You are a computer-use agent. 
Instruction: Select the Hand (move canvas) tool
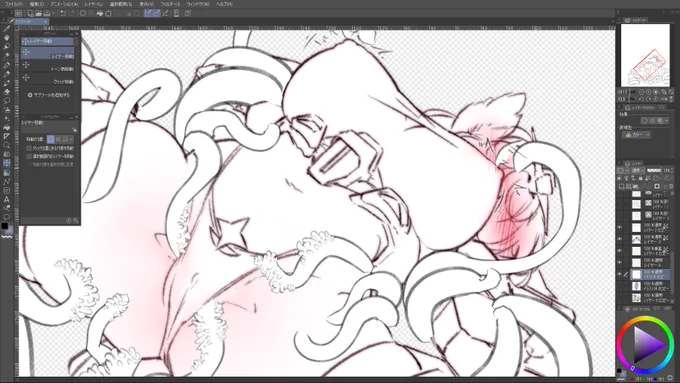[7, 38]
